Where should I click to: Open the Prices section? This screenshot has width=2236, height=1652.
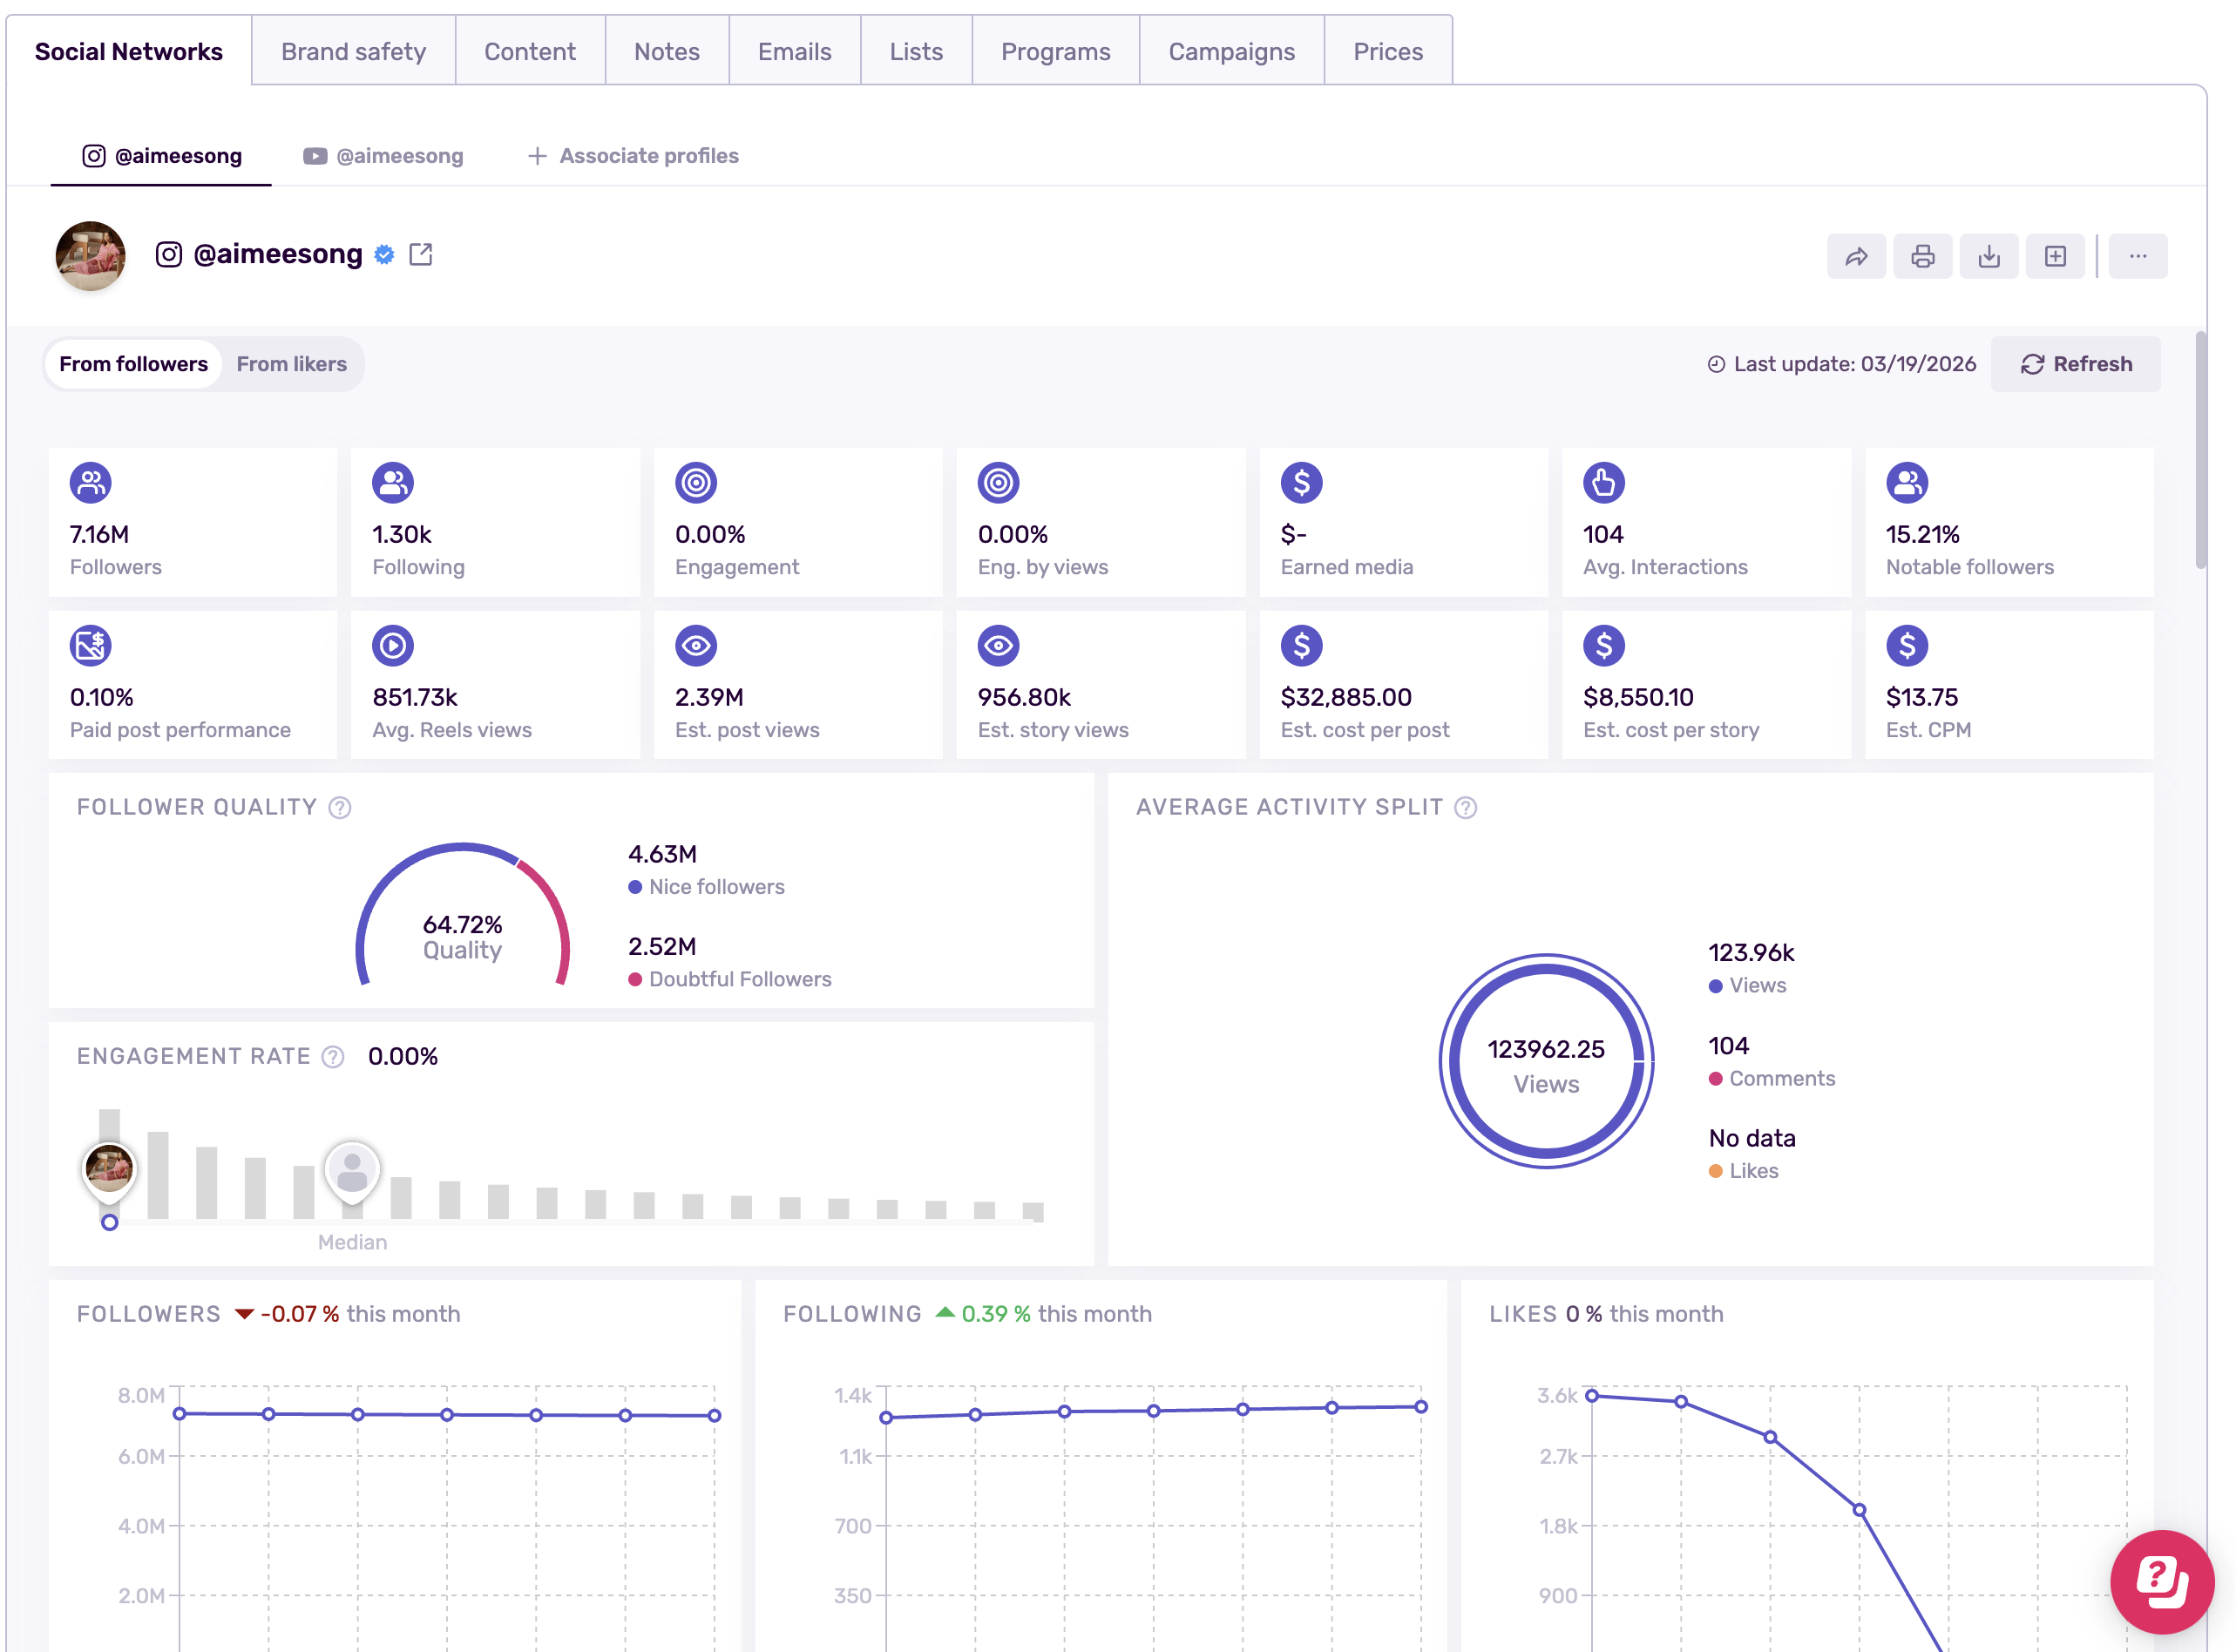(x=1388, y=51)
